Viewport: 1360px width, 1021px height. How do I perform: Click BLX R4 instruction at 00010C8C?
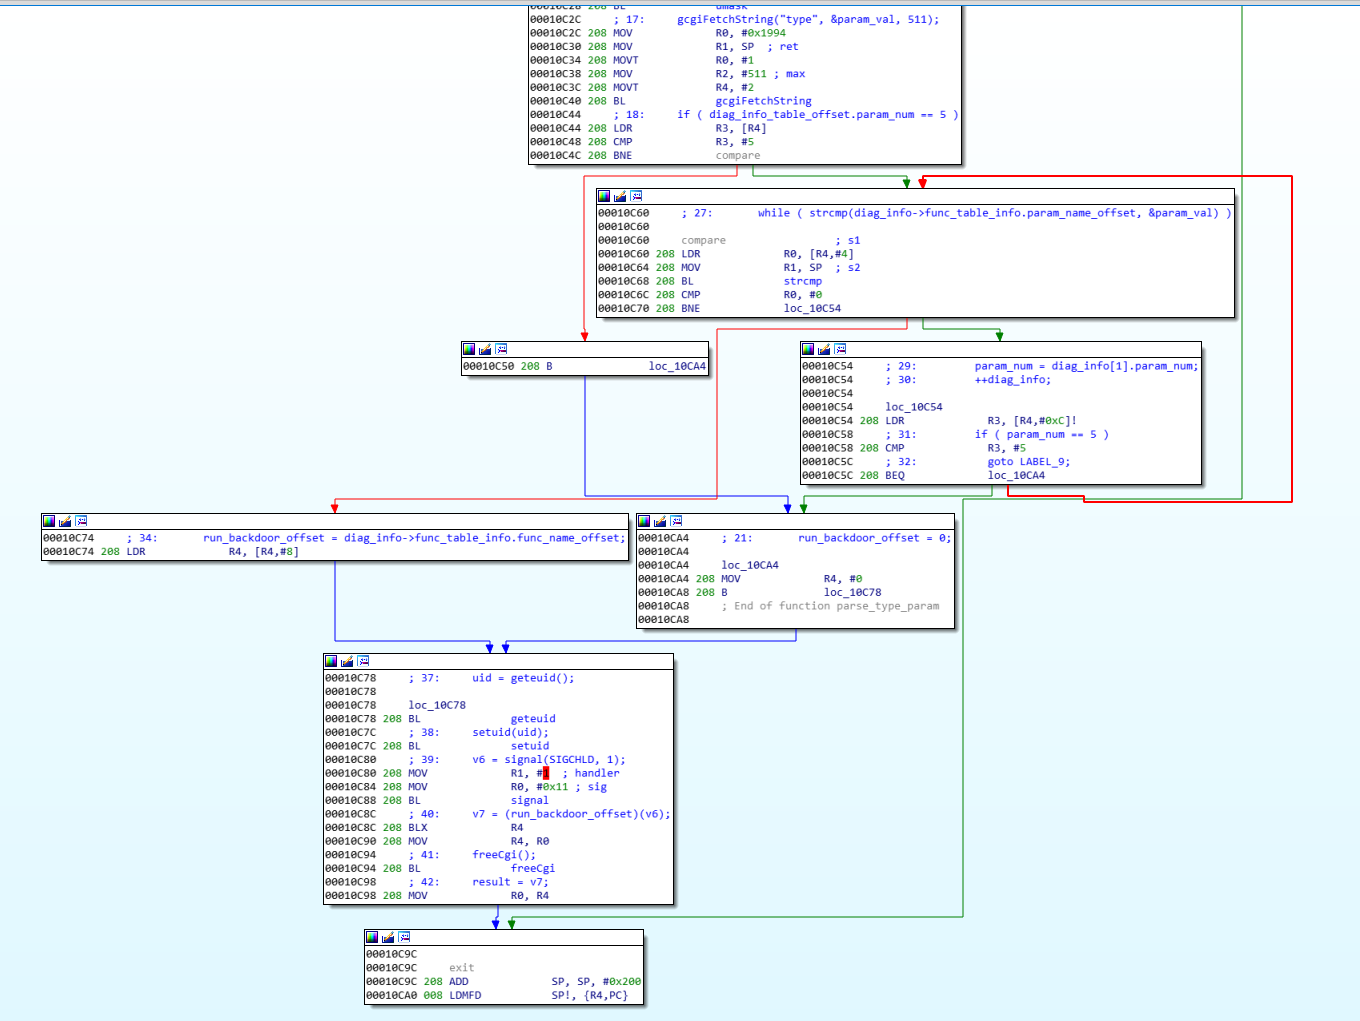coord(466,828)
